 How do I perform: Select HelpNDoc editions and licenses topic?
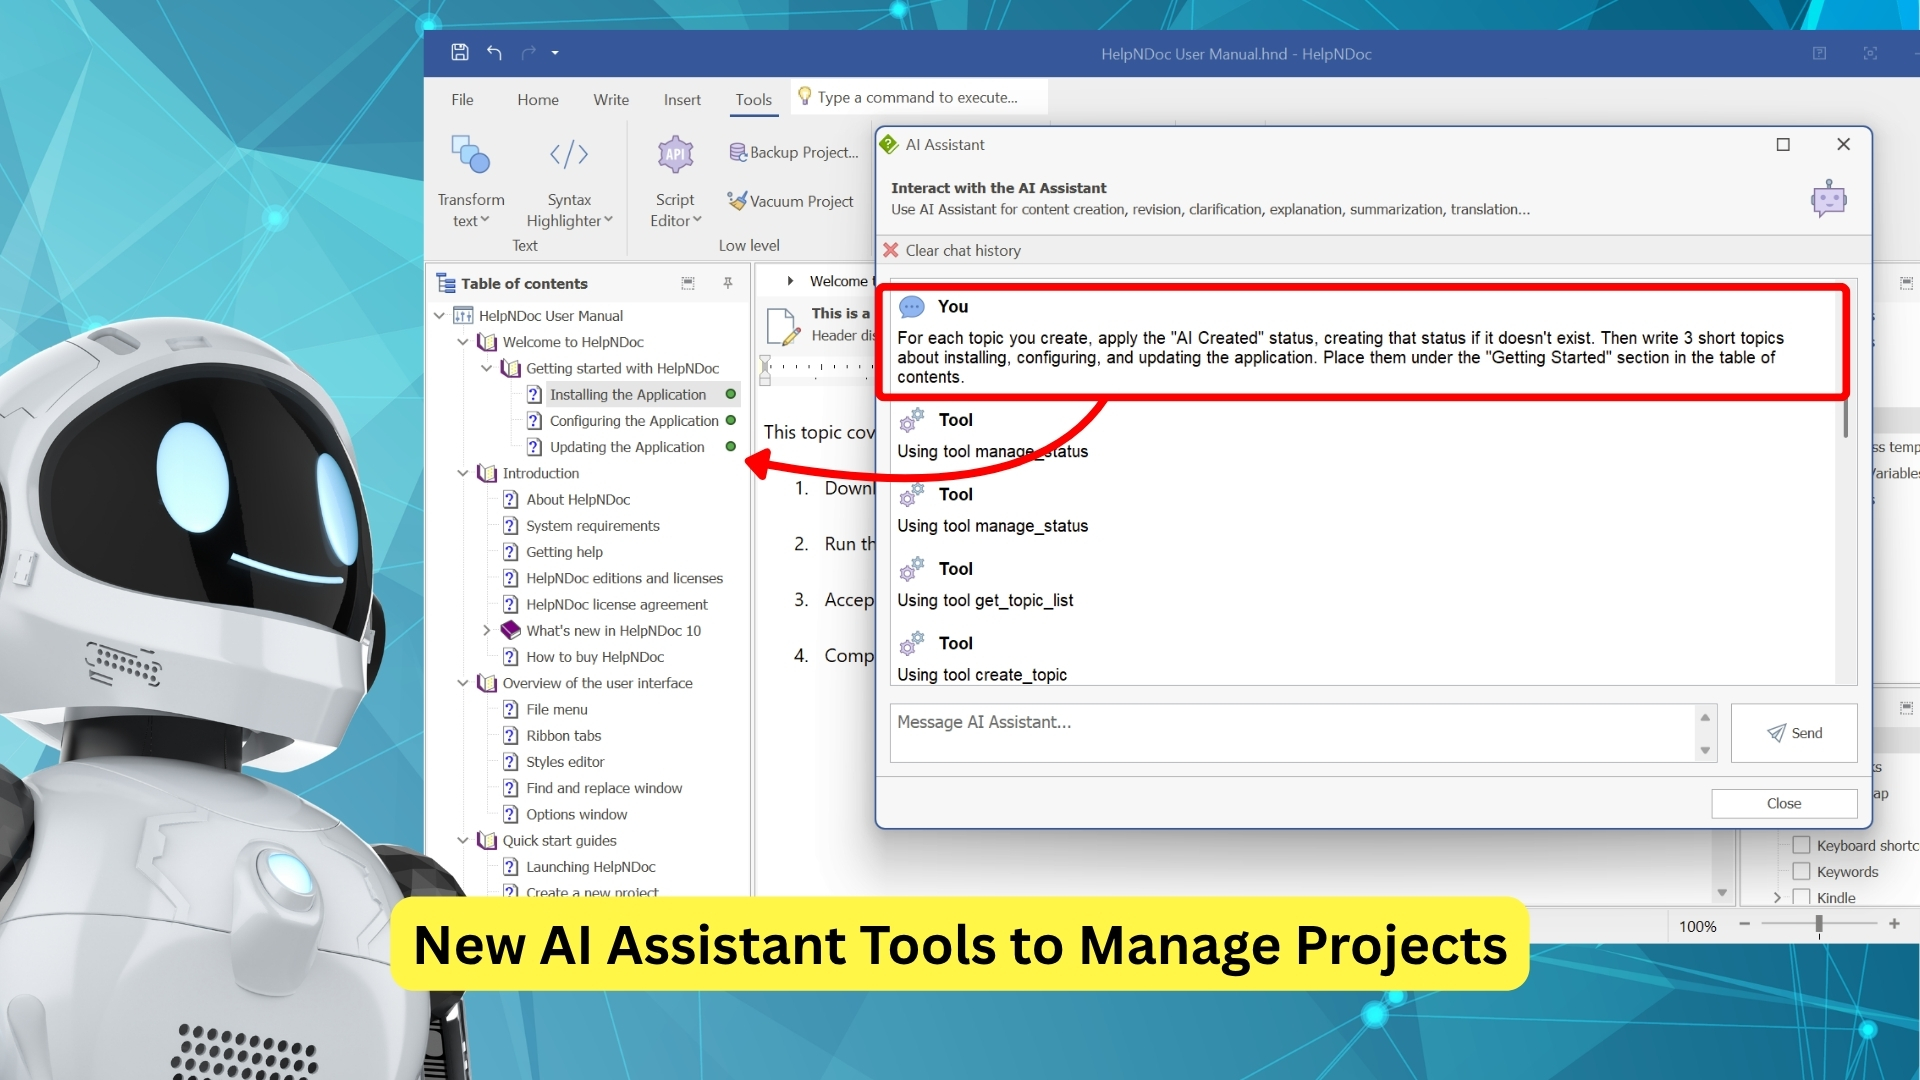[x=624, y=578]
